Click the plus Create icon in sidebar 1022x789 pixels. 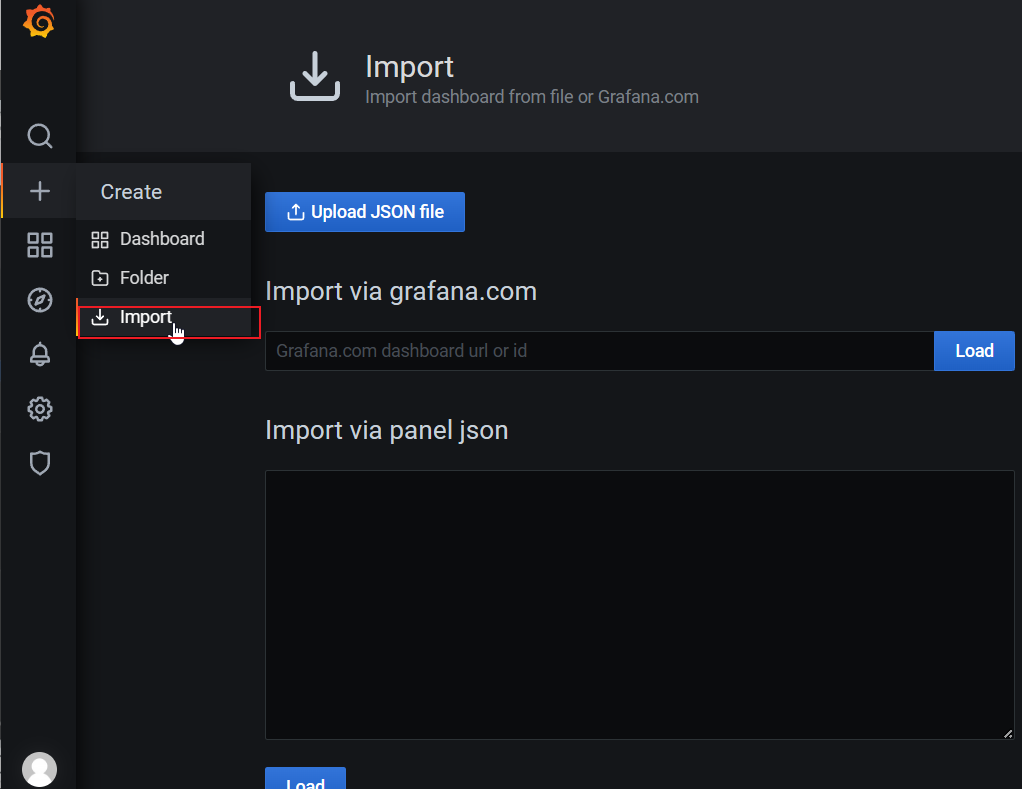pyautogui.click(x=40, y=191)
